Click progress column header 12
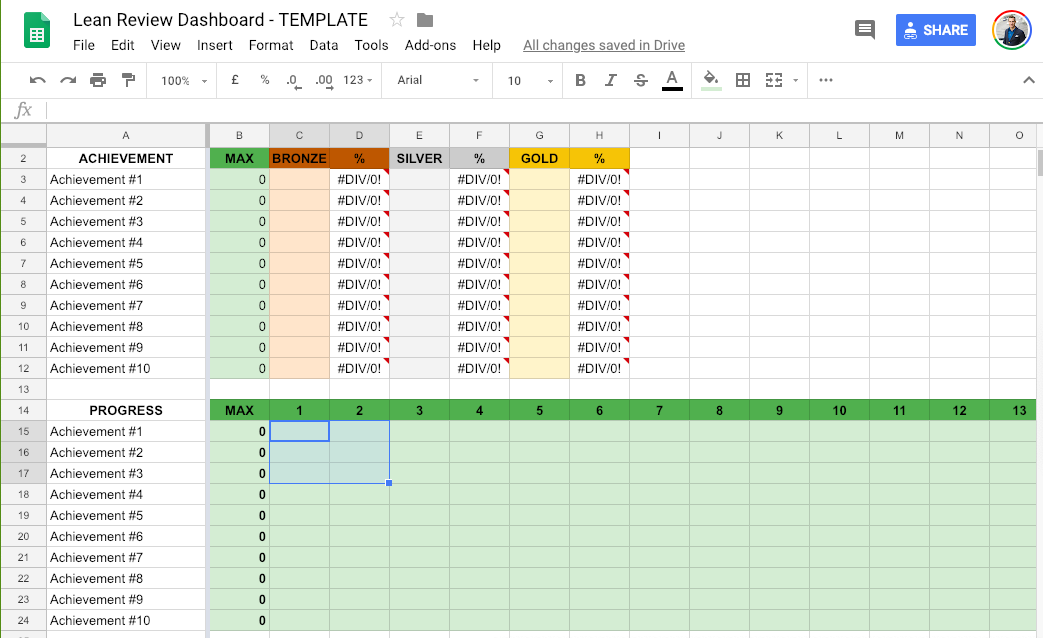1043x638 pixels. [959, 410]
